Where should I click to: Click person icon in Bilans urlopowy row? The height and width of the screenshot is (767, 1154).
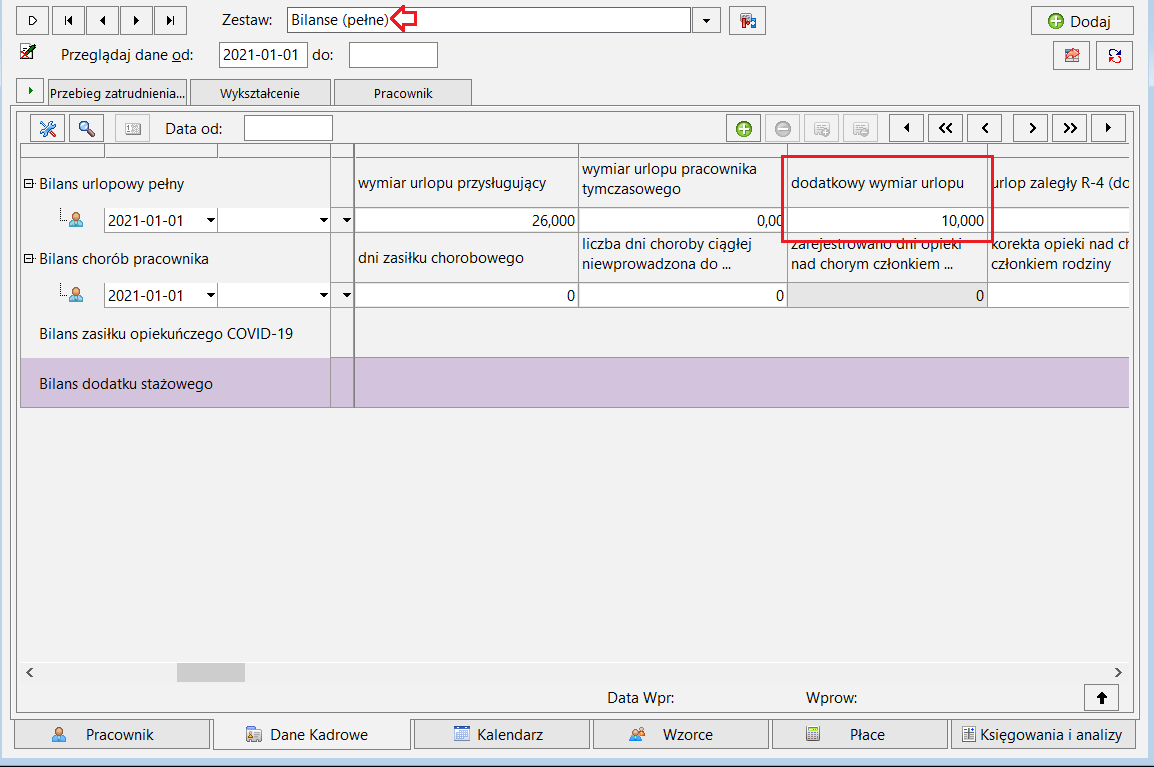pyautogui.click(x=76, y=219)
